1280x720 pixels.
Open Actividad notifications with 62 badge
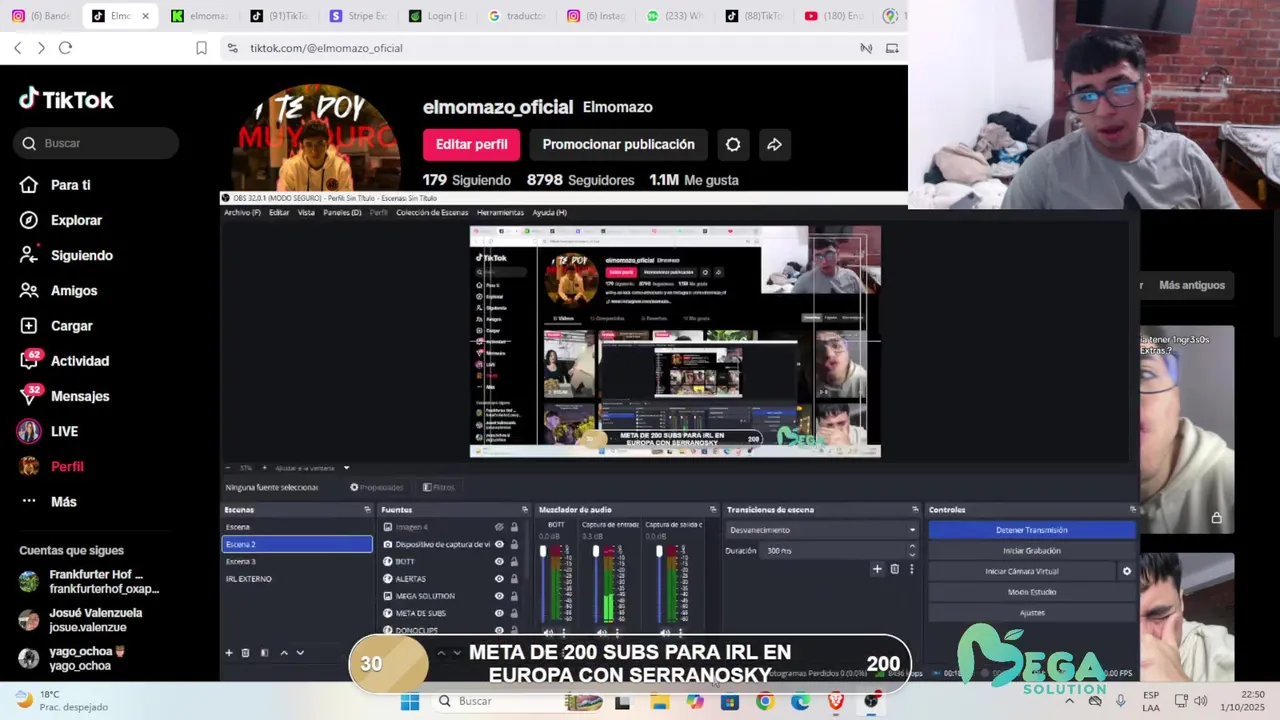(x=64, y=361)
